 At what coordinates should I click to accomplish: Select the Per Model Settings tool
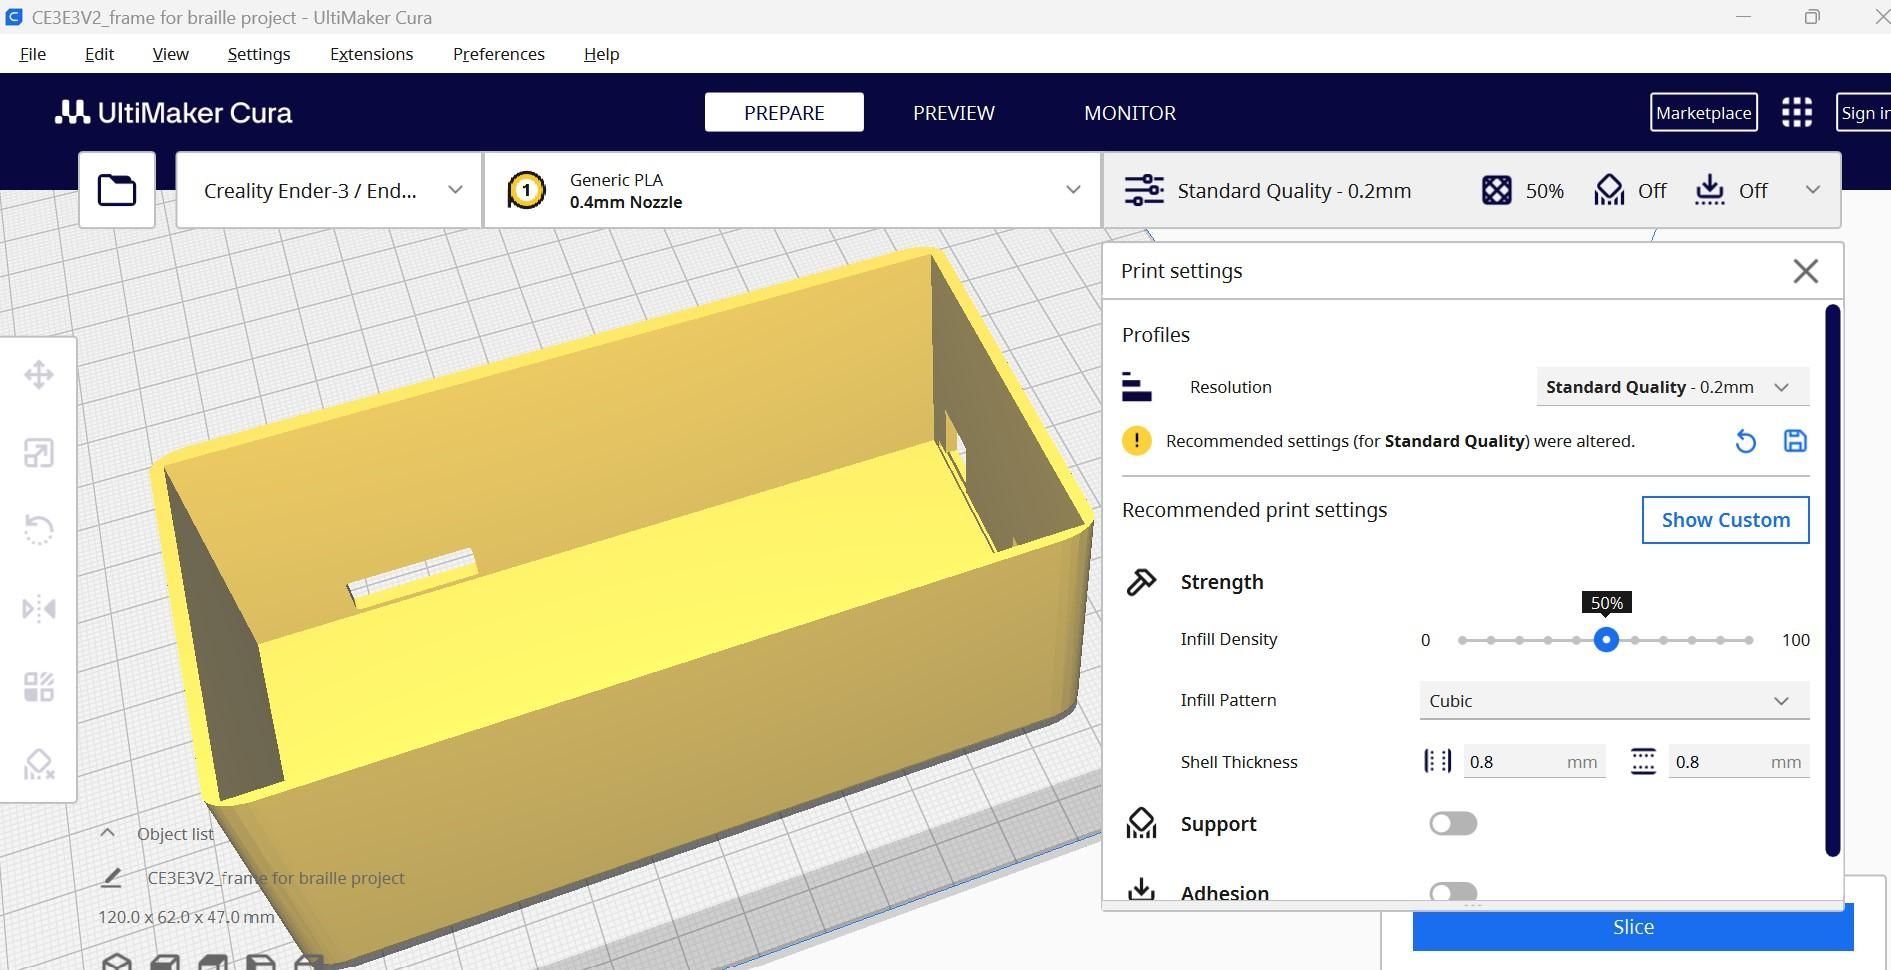click(39, 687)
